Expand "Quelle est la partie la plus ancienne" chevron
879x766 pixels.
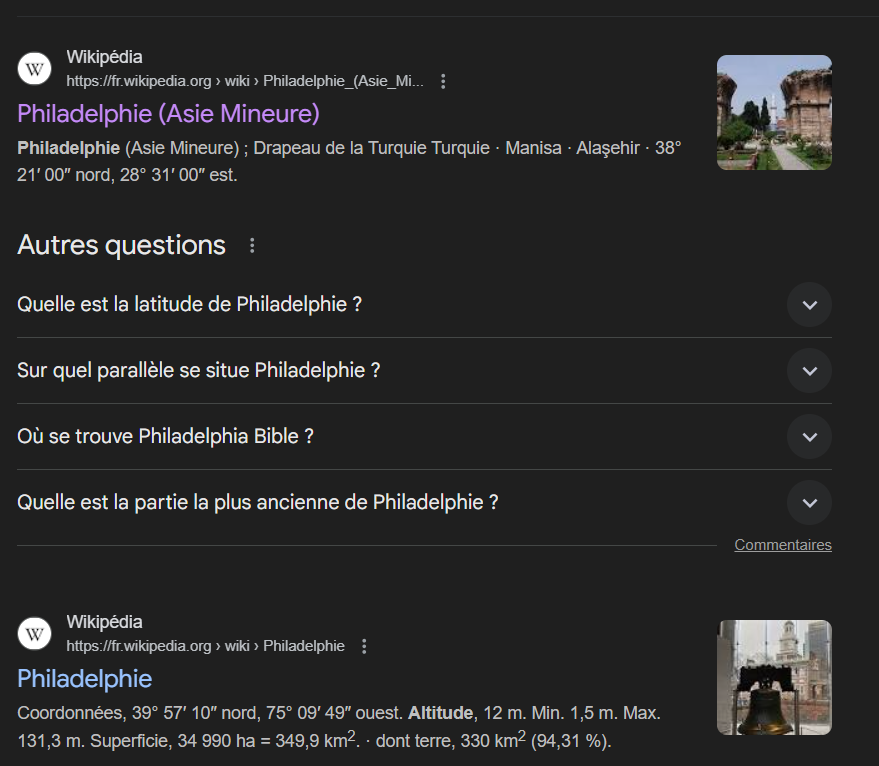[809, 502]
